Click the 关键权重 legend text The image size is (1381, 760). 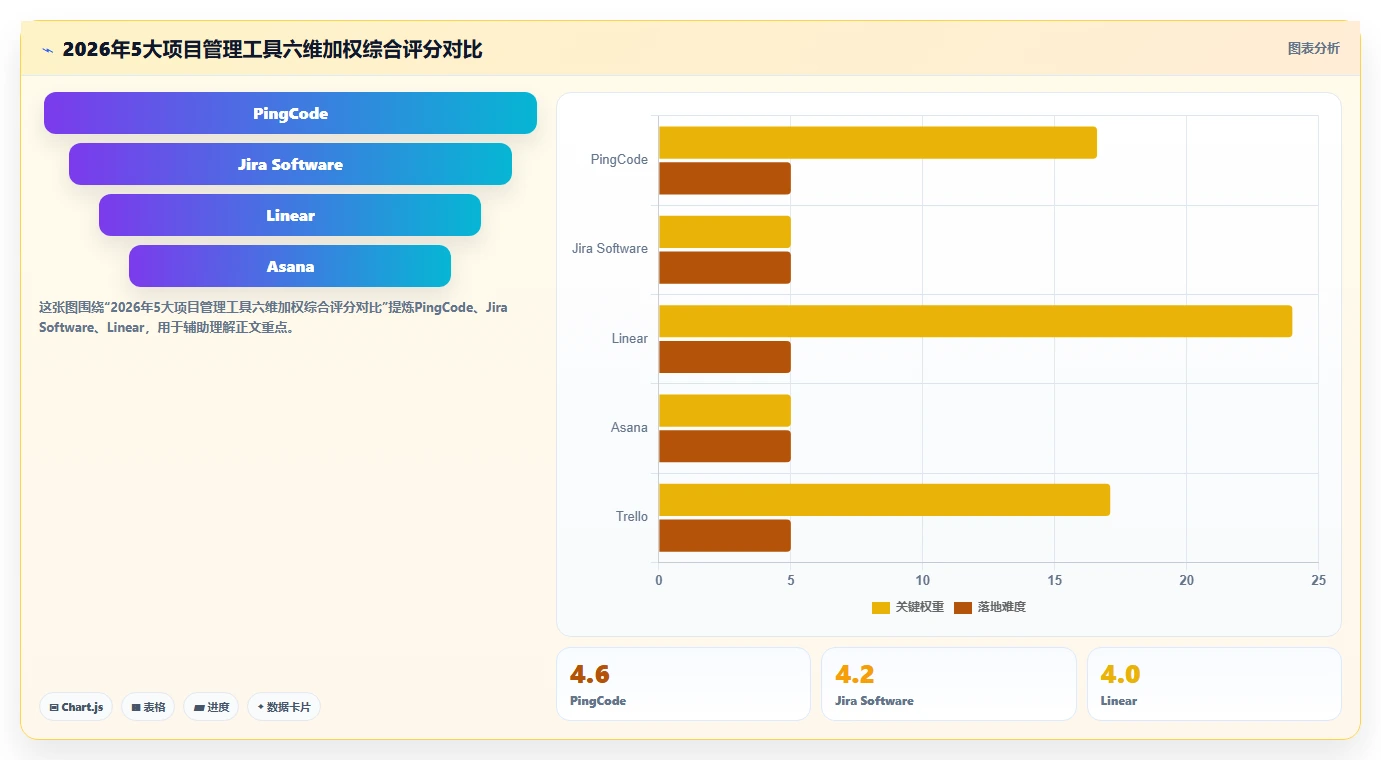click(x=920, y=607)
